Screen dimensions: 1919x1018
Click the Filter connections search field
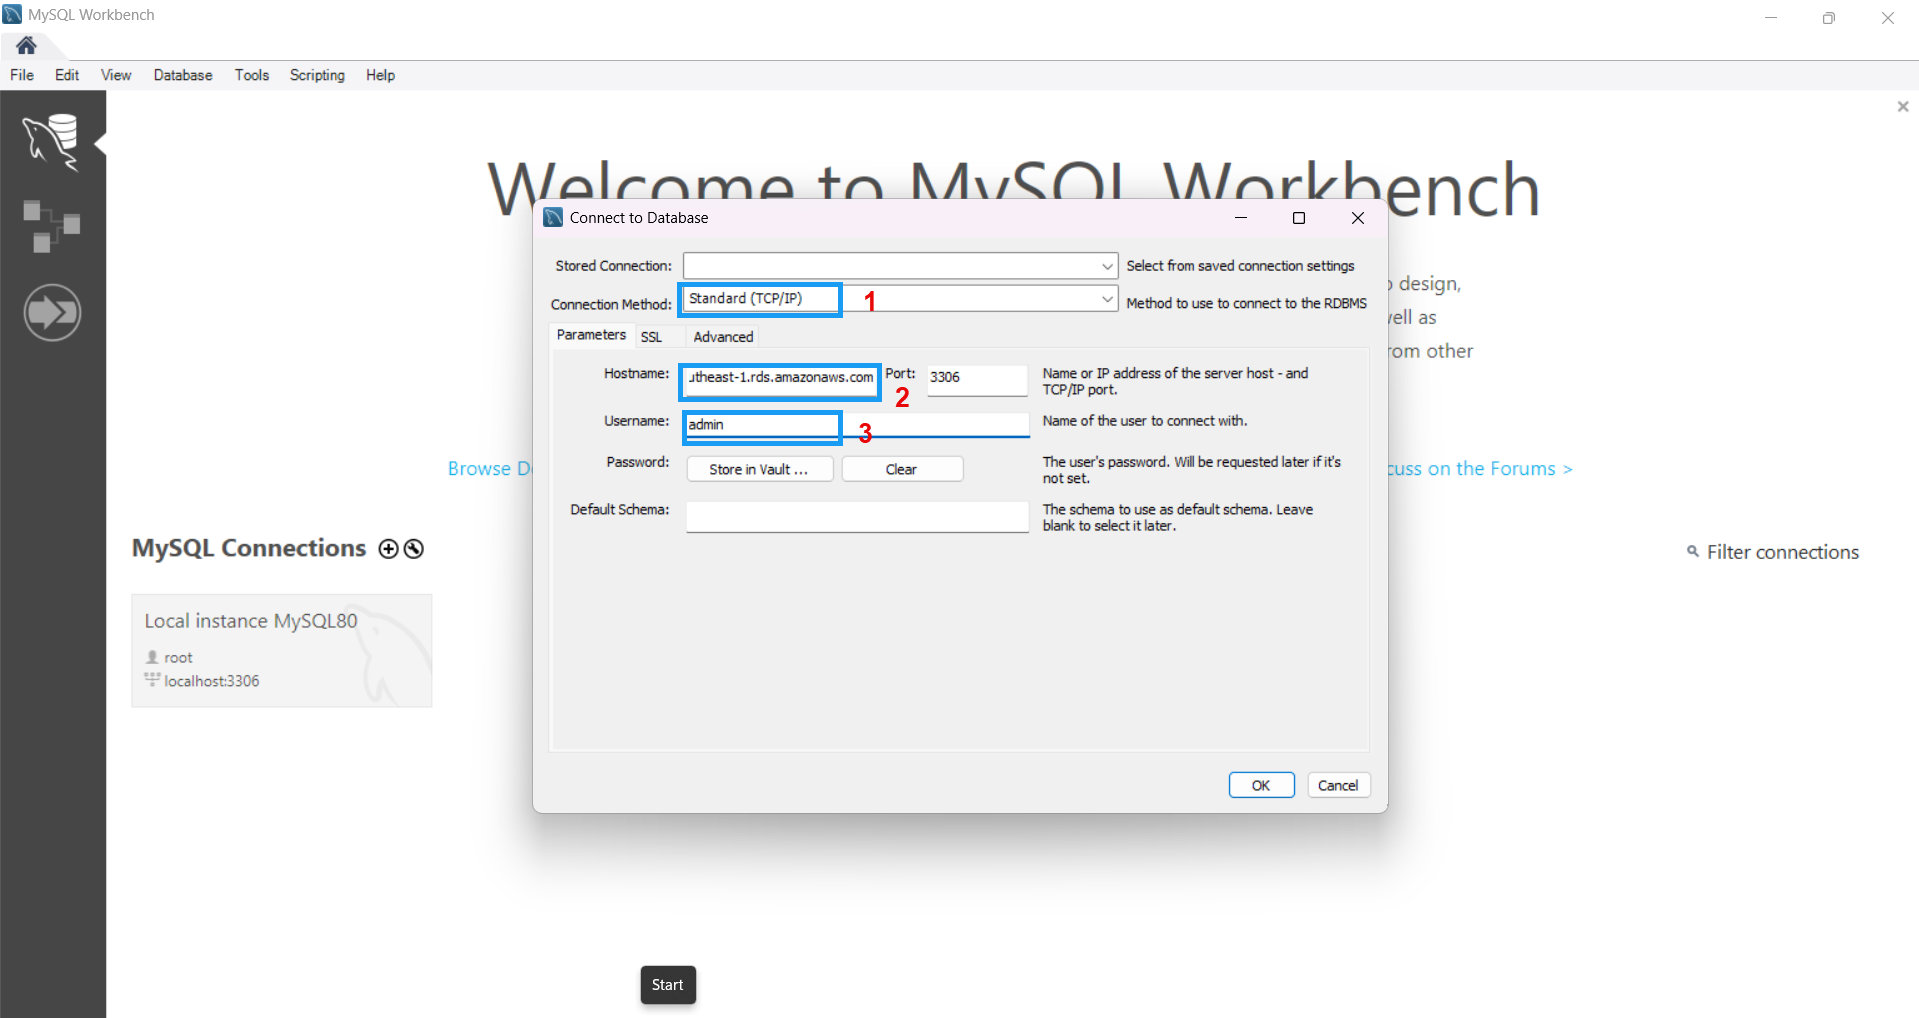(x=1782, y=552)
